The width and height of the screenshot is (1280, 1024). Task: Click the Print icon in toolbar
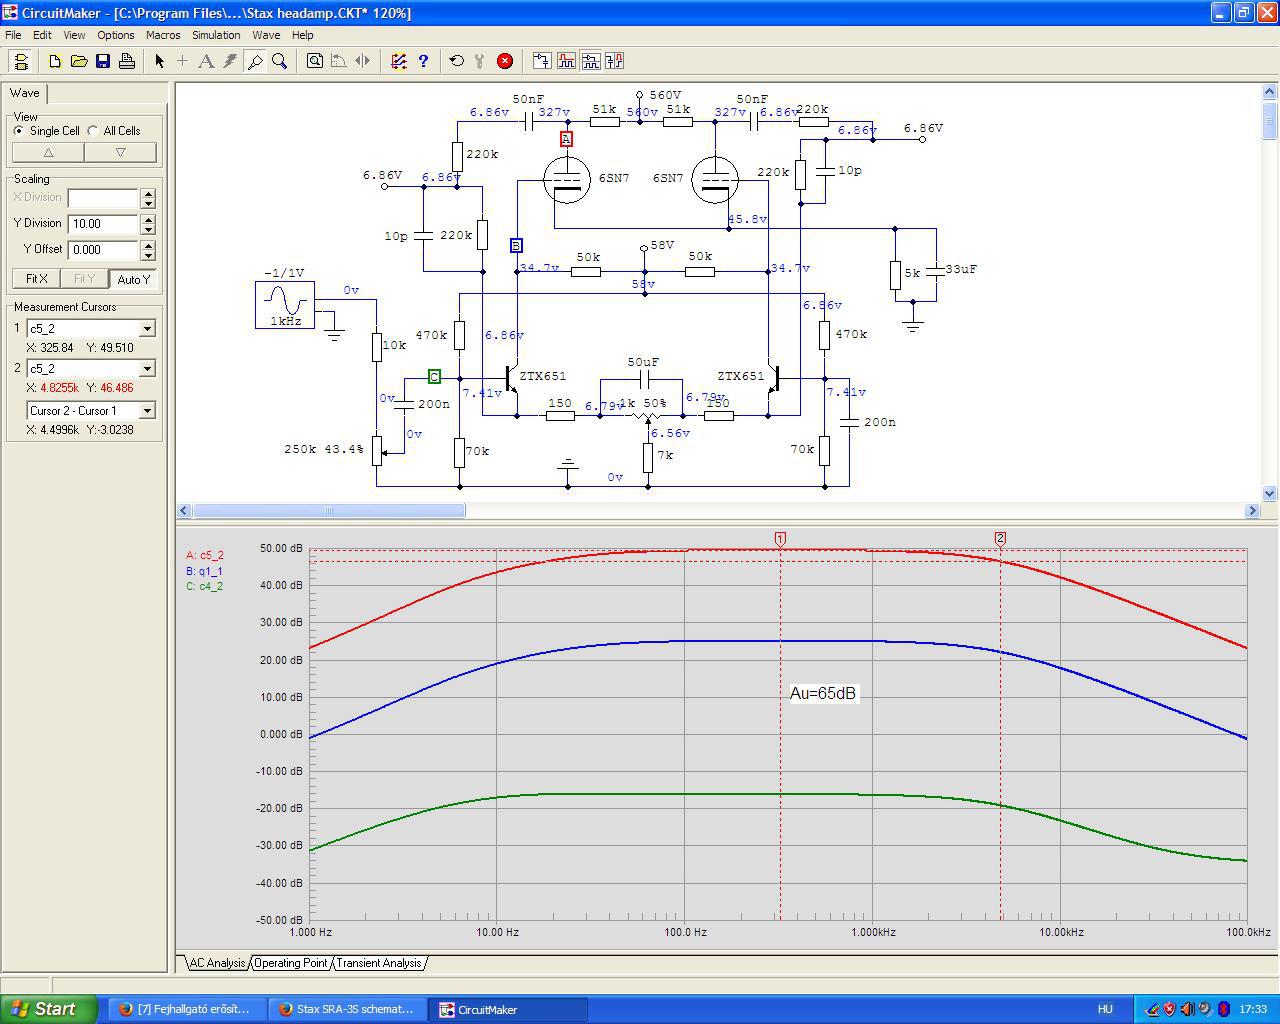[127, 61]
